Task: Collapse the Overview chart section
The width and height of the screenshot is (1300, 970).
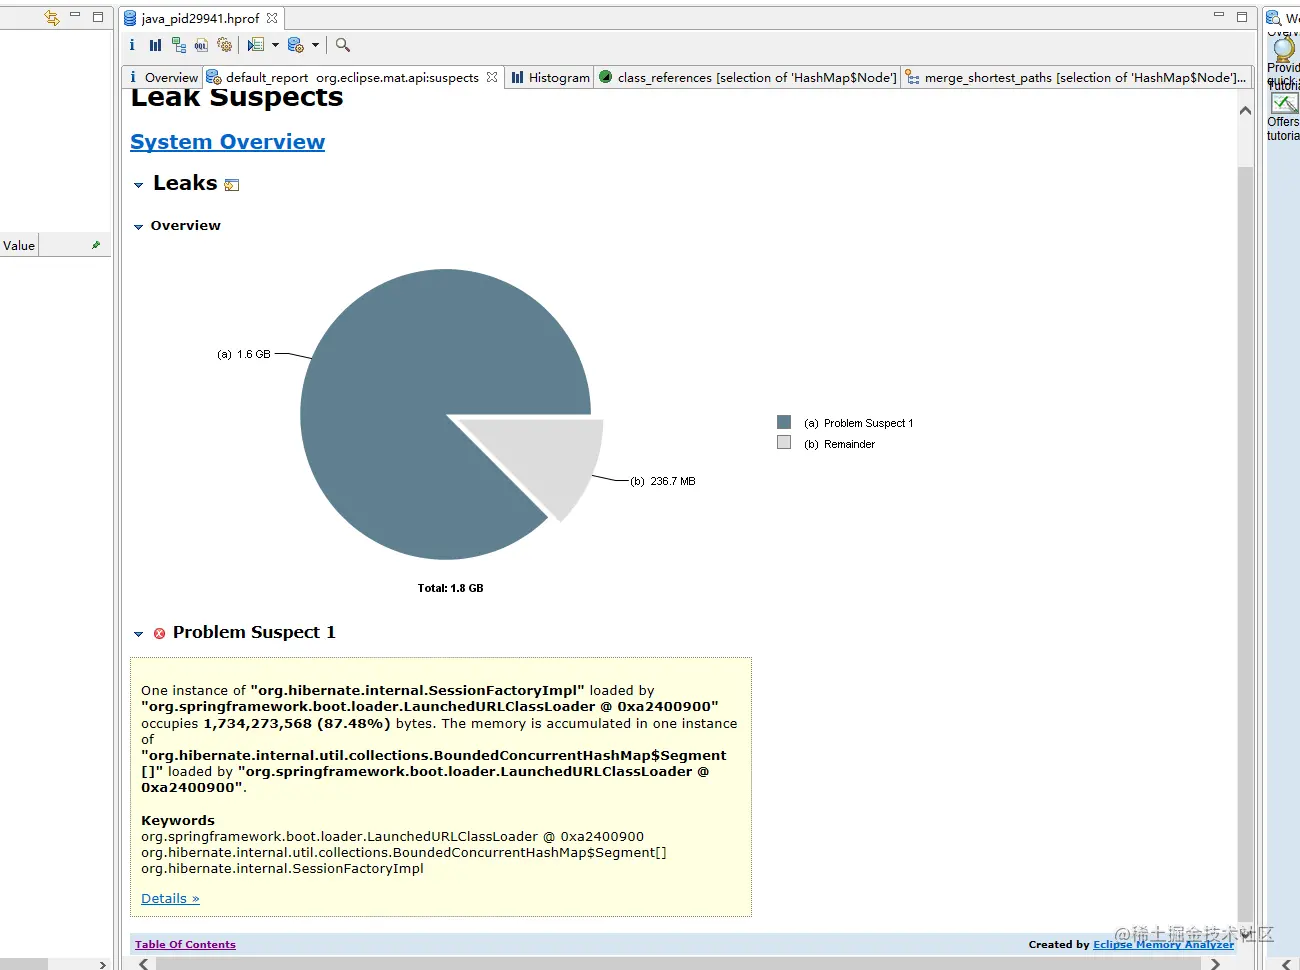Action: coord(139,227)
